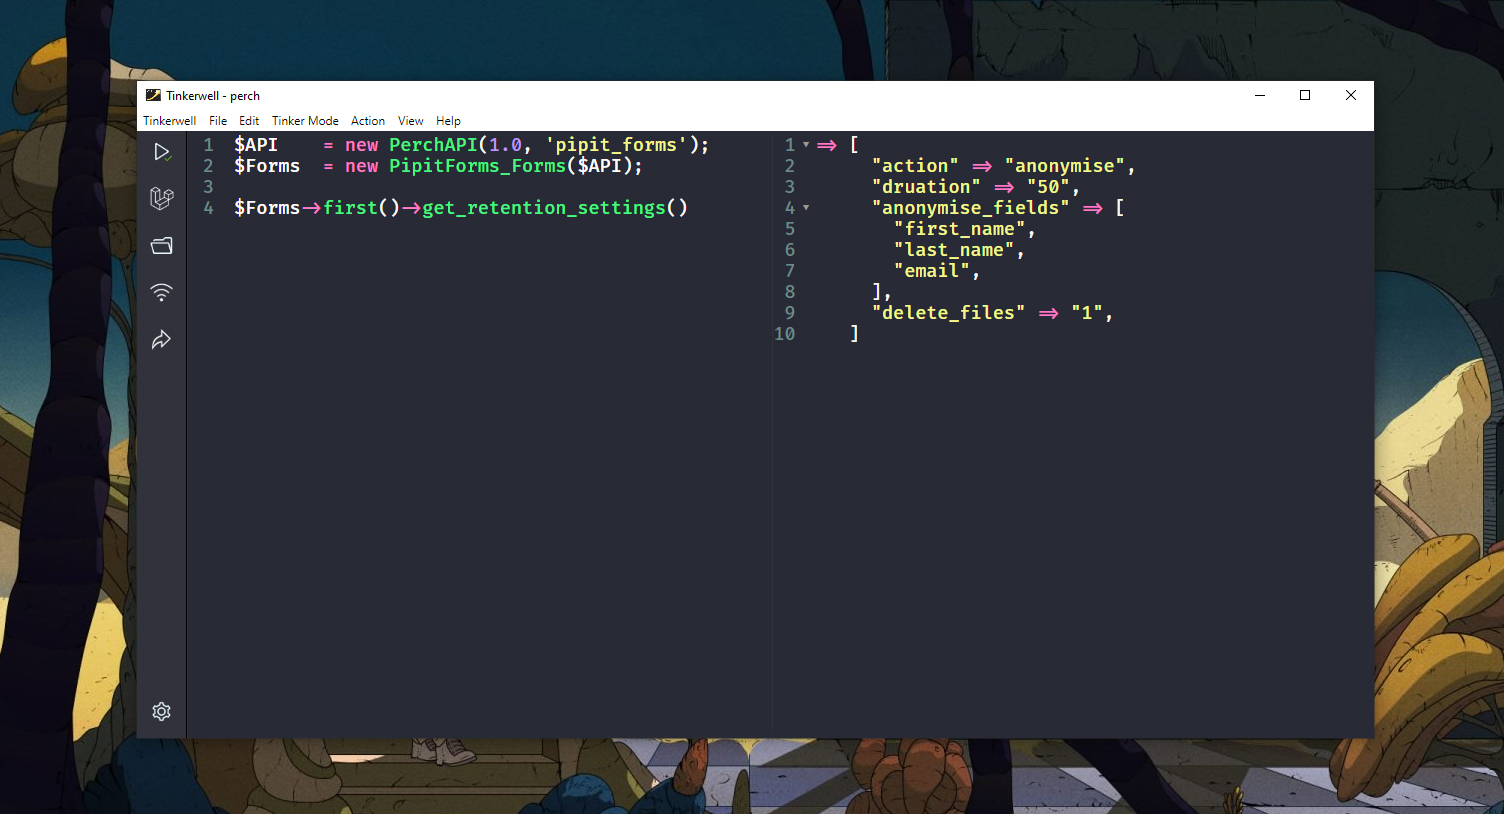This screenshot has width=1504, height=814.
Task: Click the "1" value of delete_files
Action: pyautogui.click(x=1086, y=313)
